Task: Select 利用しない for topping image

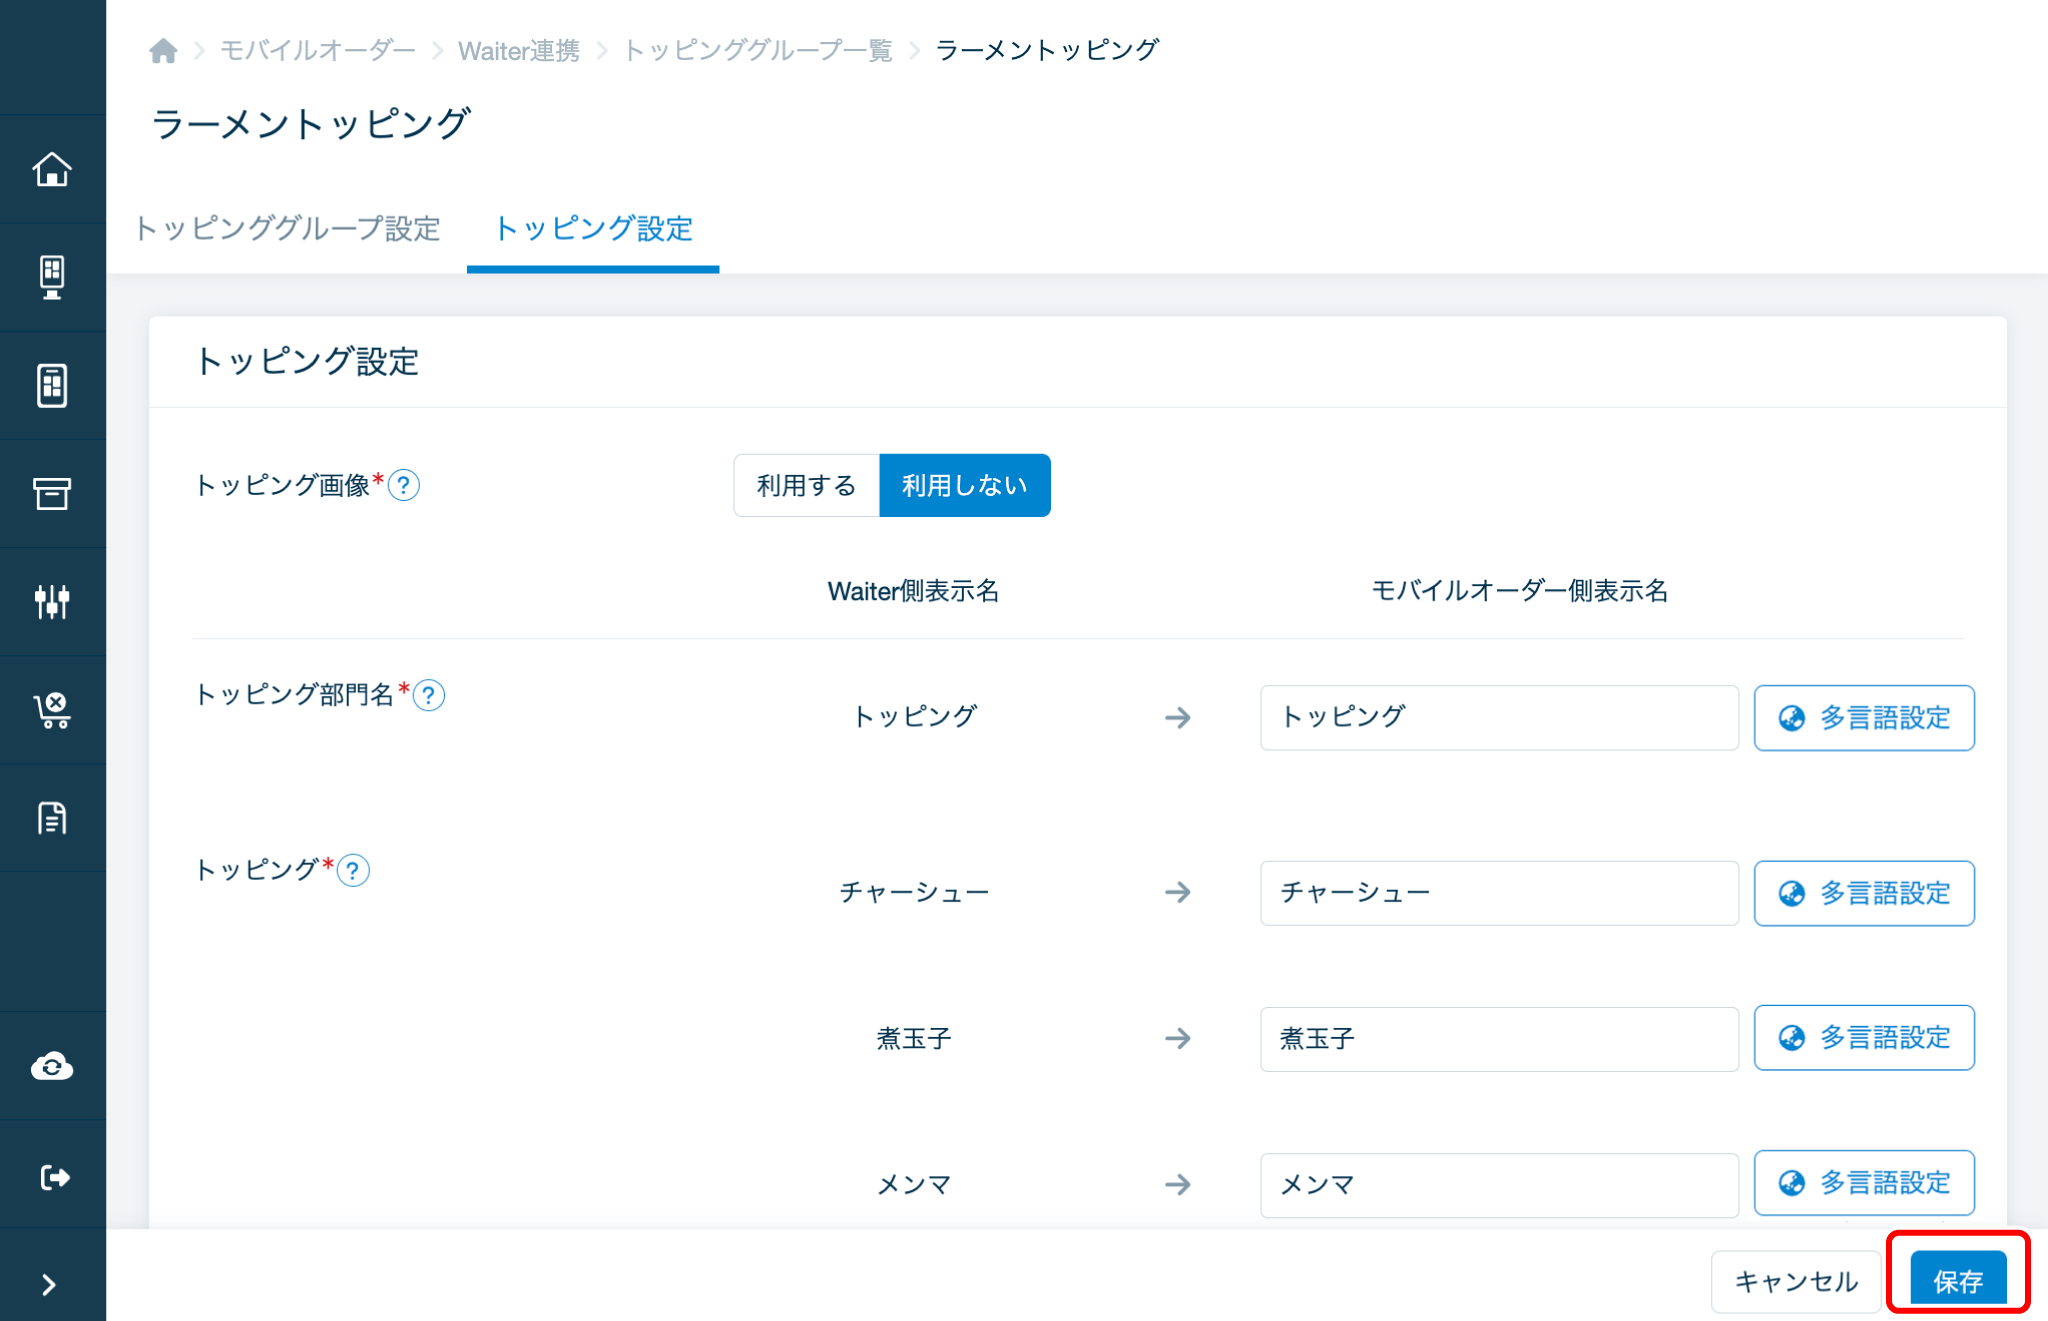Action: (964, 486)
